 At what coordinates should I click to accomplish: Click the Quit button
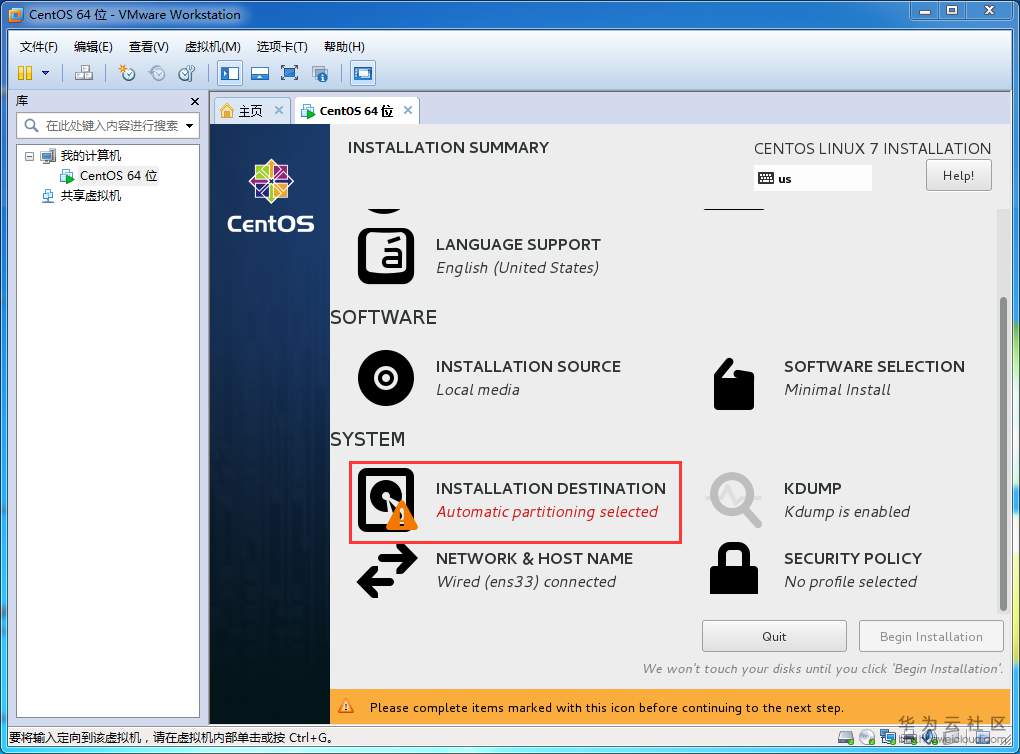pyautogui.click(x=774, y=636)
